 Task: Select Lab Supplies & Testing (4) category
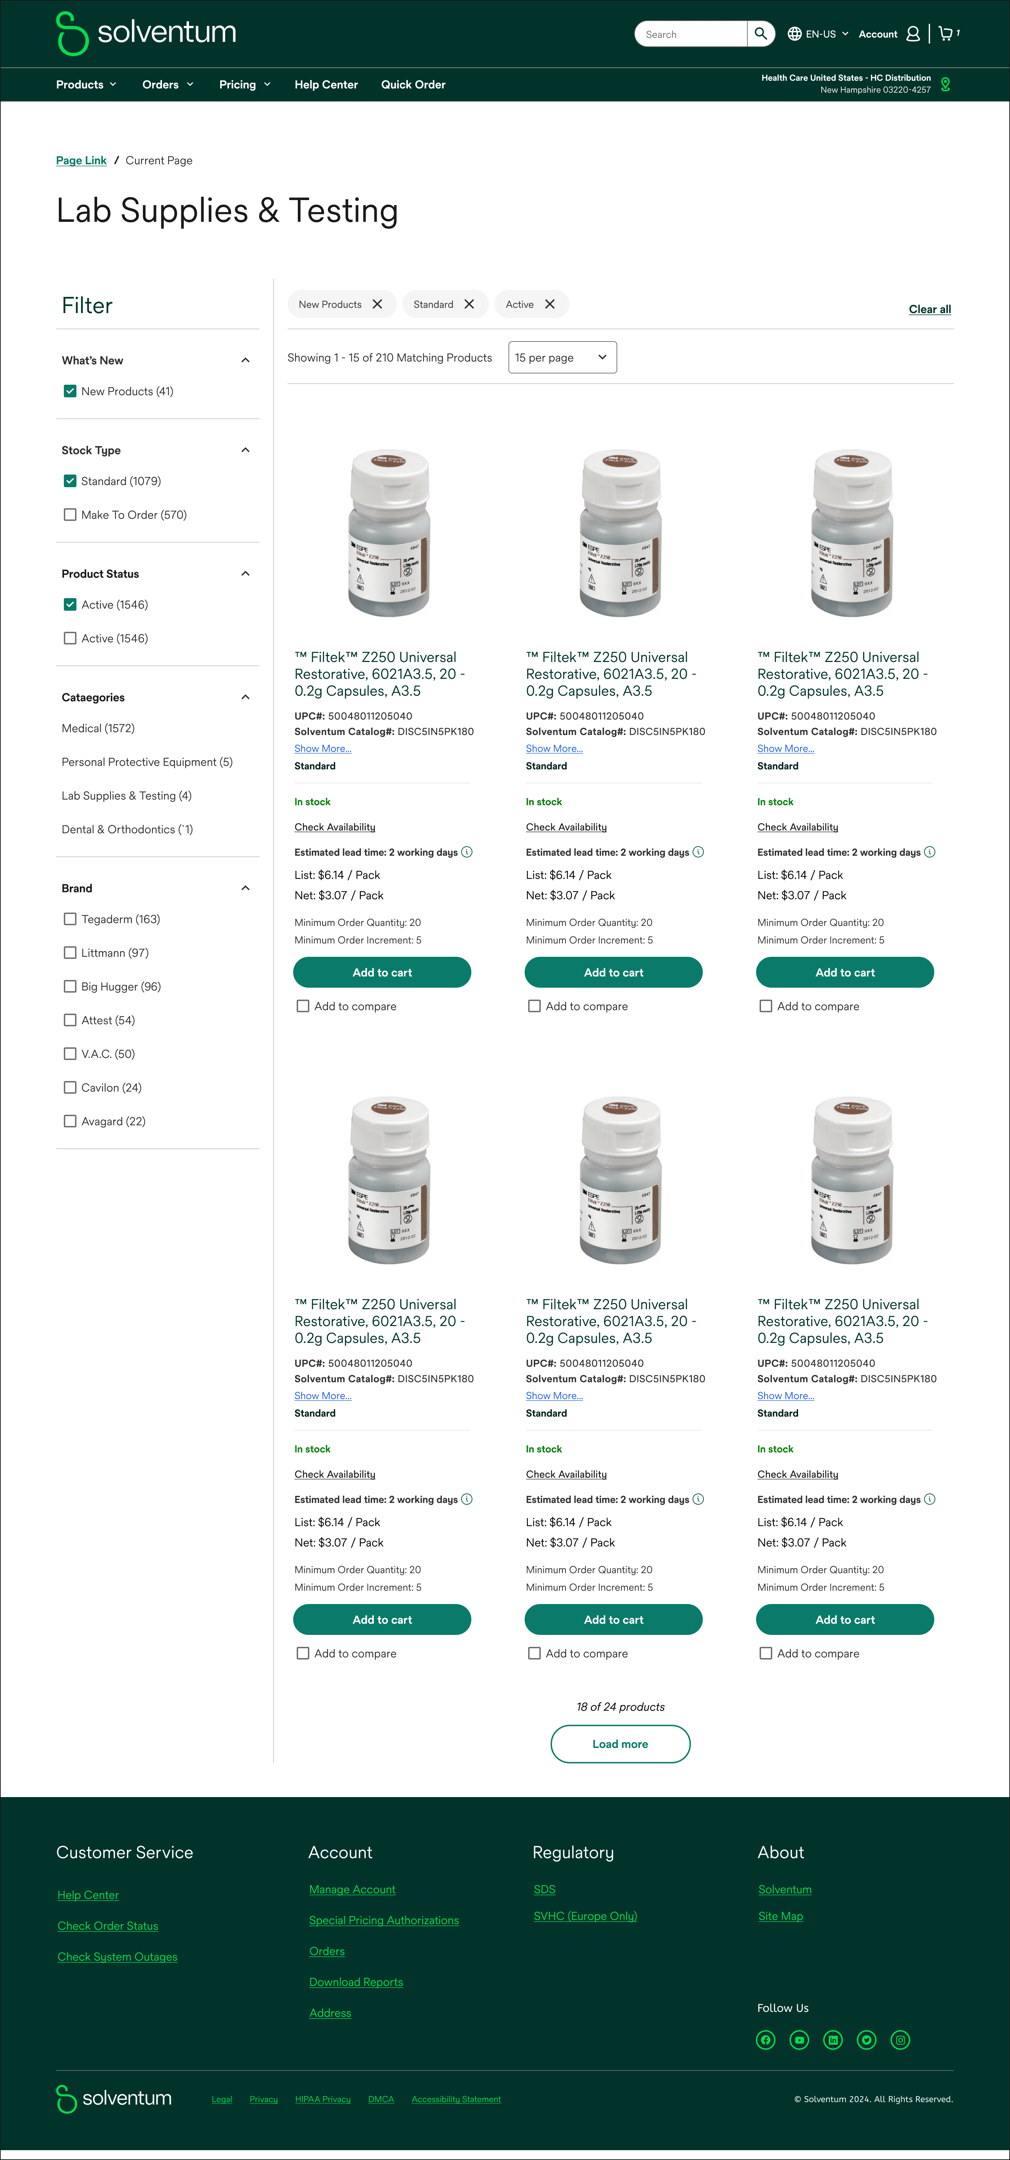(127, 796)
